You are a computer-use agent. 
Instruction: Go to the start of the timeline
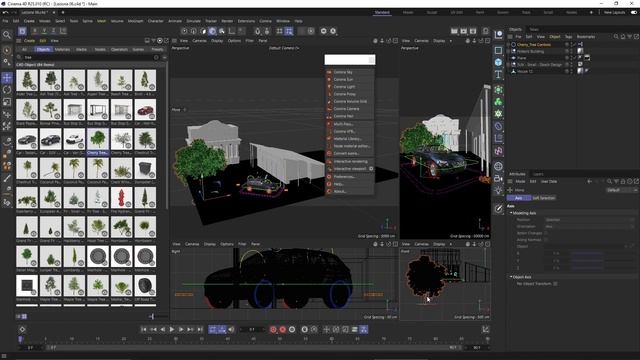[144, 329]
